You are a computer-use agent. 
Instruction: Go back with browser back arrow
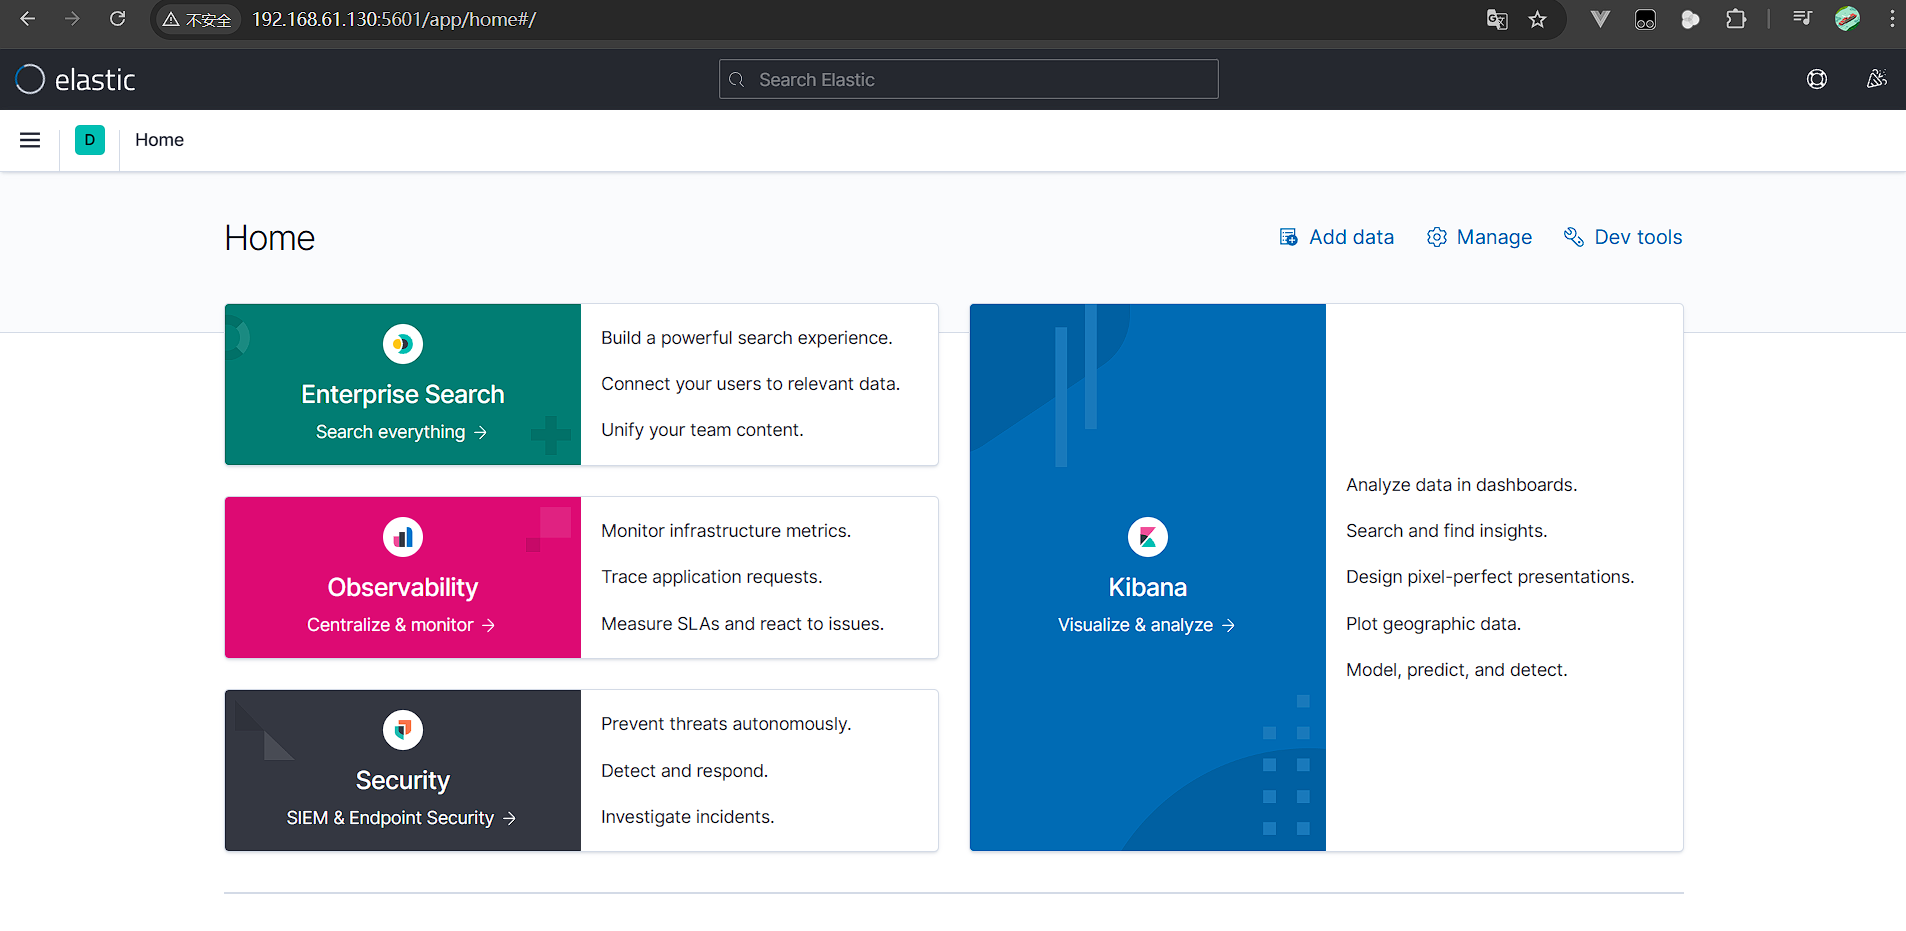pos(27,19)
